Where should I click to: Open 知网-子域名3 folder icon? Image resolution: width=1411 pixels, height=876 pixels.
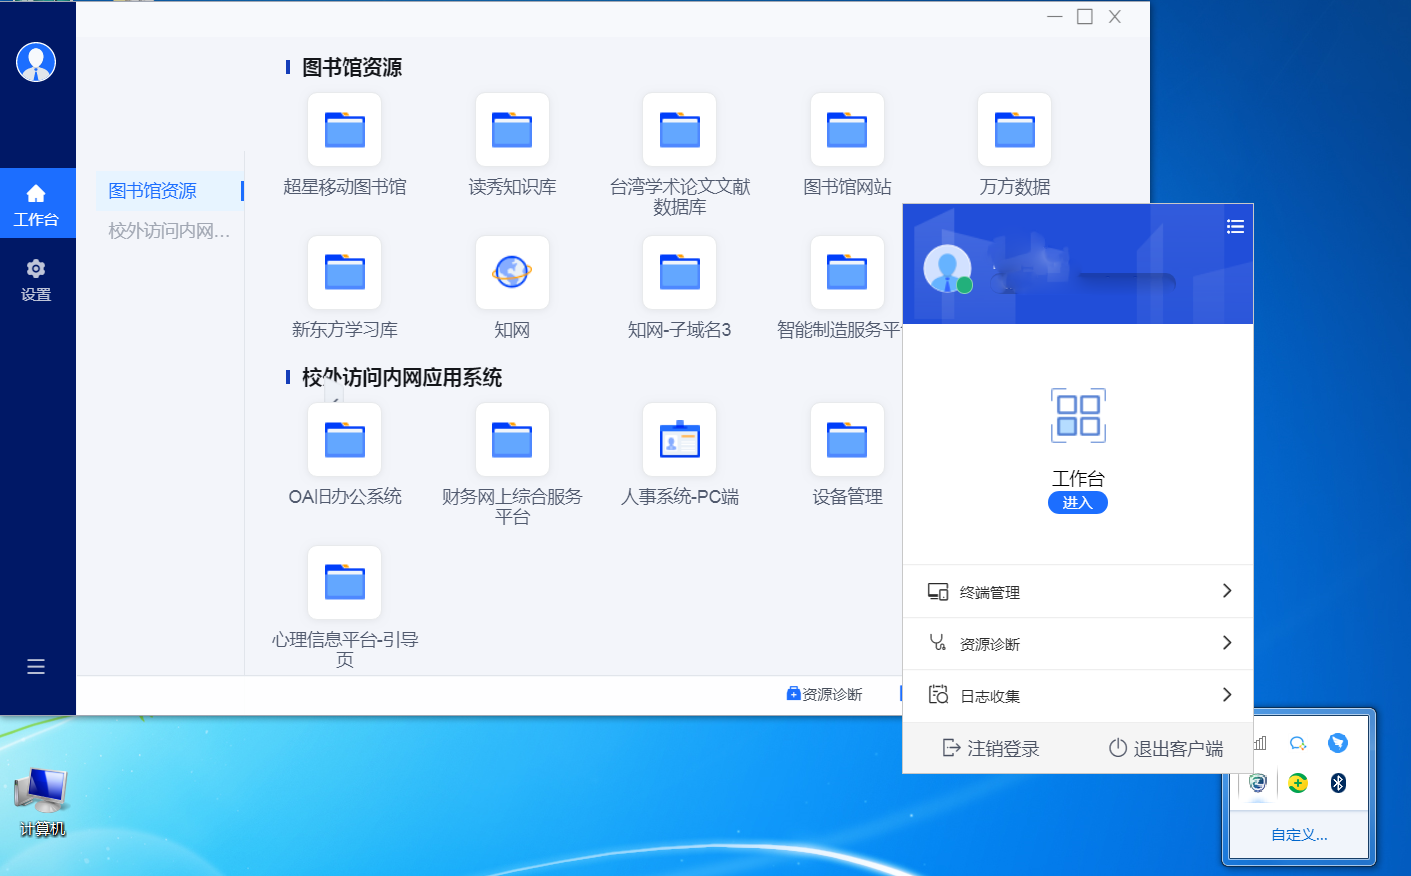point(679,272)
